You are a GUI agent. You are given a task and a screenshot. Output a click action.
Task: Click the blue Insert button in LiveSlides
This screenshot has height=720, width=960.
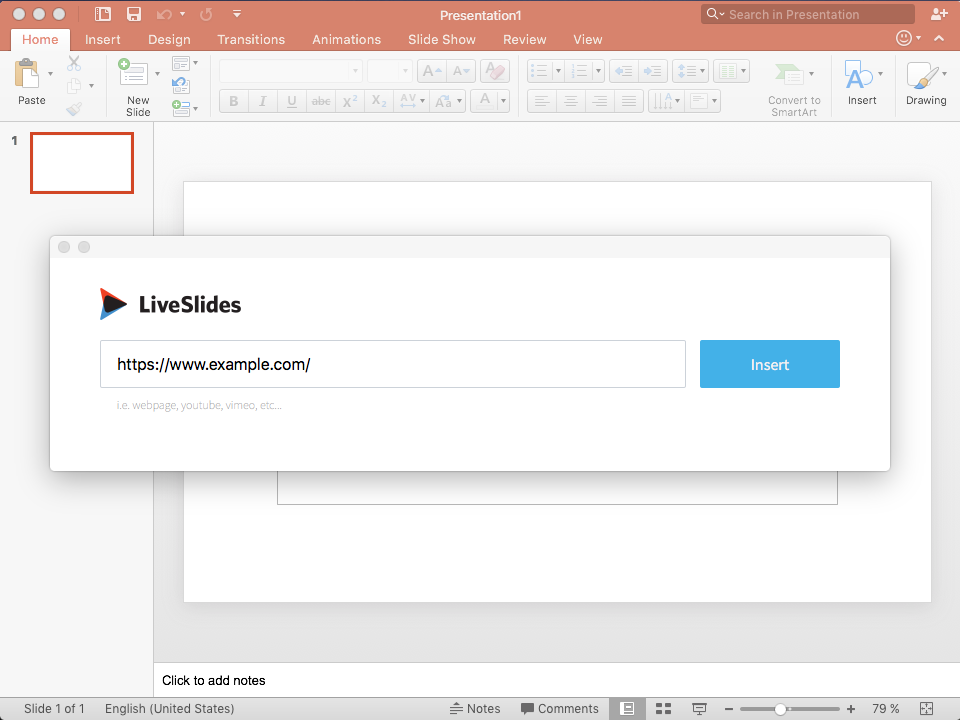tap(770, 364)
